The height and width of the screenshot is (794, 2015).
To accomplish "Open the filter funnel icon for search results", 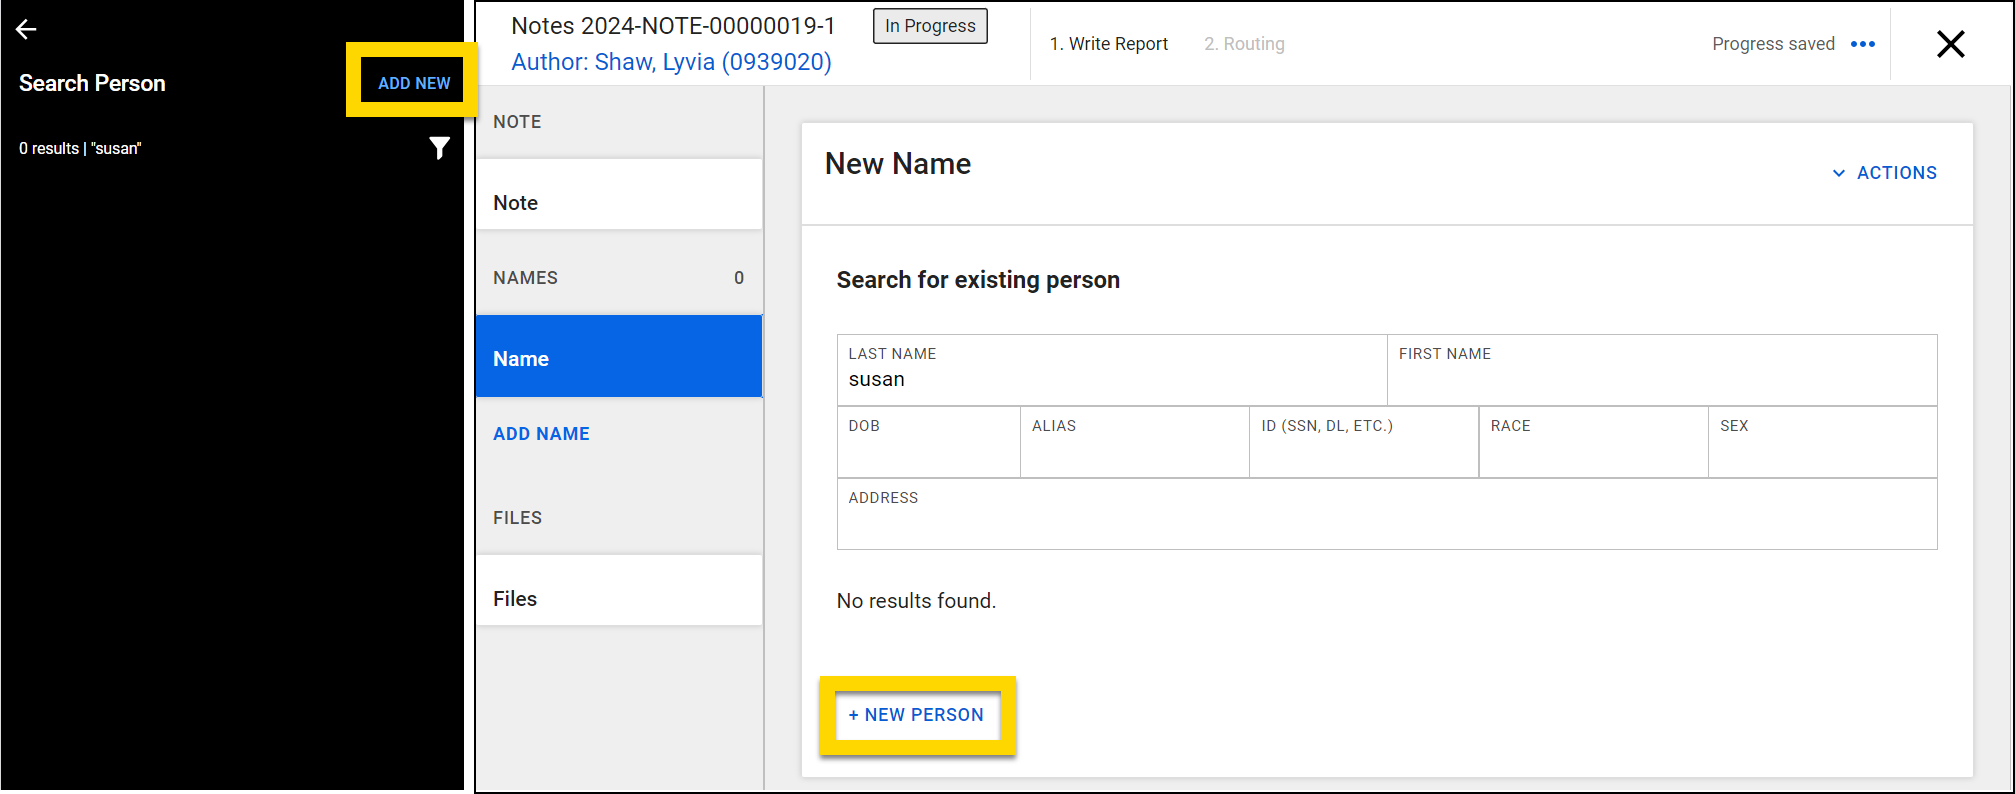I will pyautogui.click(x=439, y=149).
